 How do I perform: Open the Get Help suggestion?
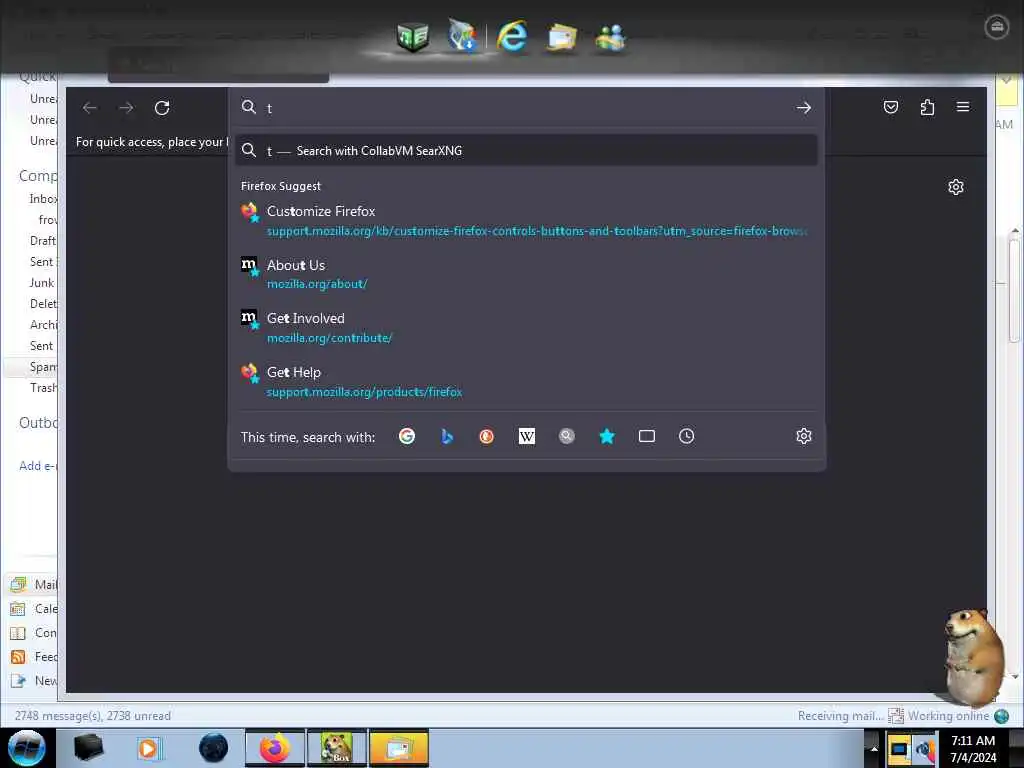526,382
